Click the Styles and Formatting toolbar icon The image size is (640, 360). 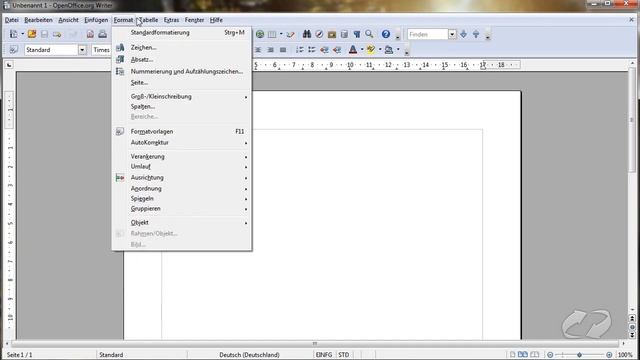tap(13, 50)
